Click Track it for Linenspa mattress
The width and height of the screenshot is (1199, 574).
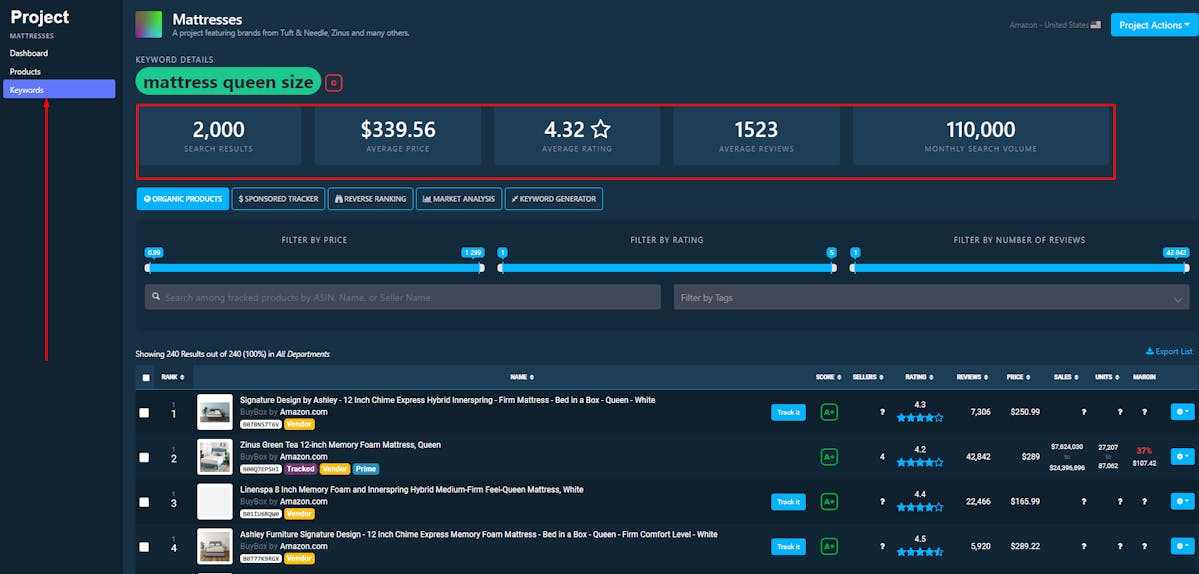pyautogui.click(x=788, y=502)
